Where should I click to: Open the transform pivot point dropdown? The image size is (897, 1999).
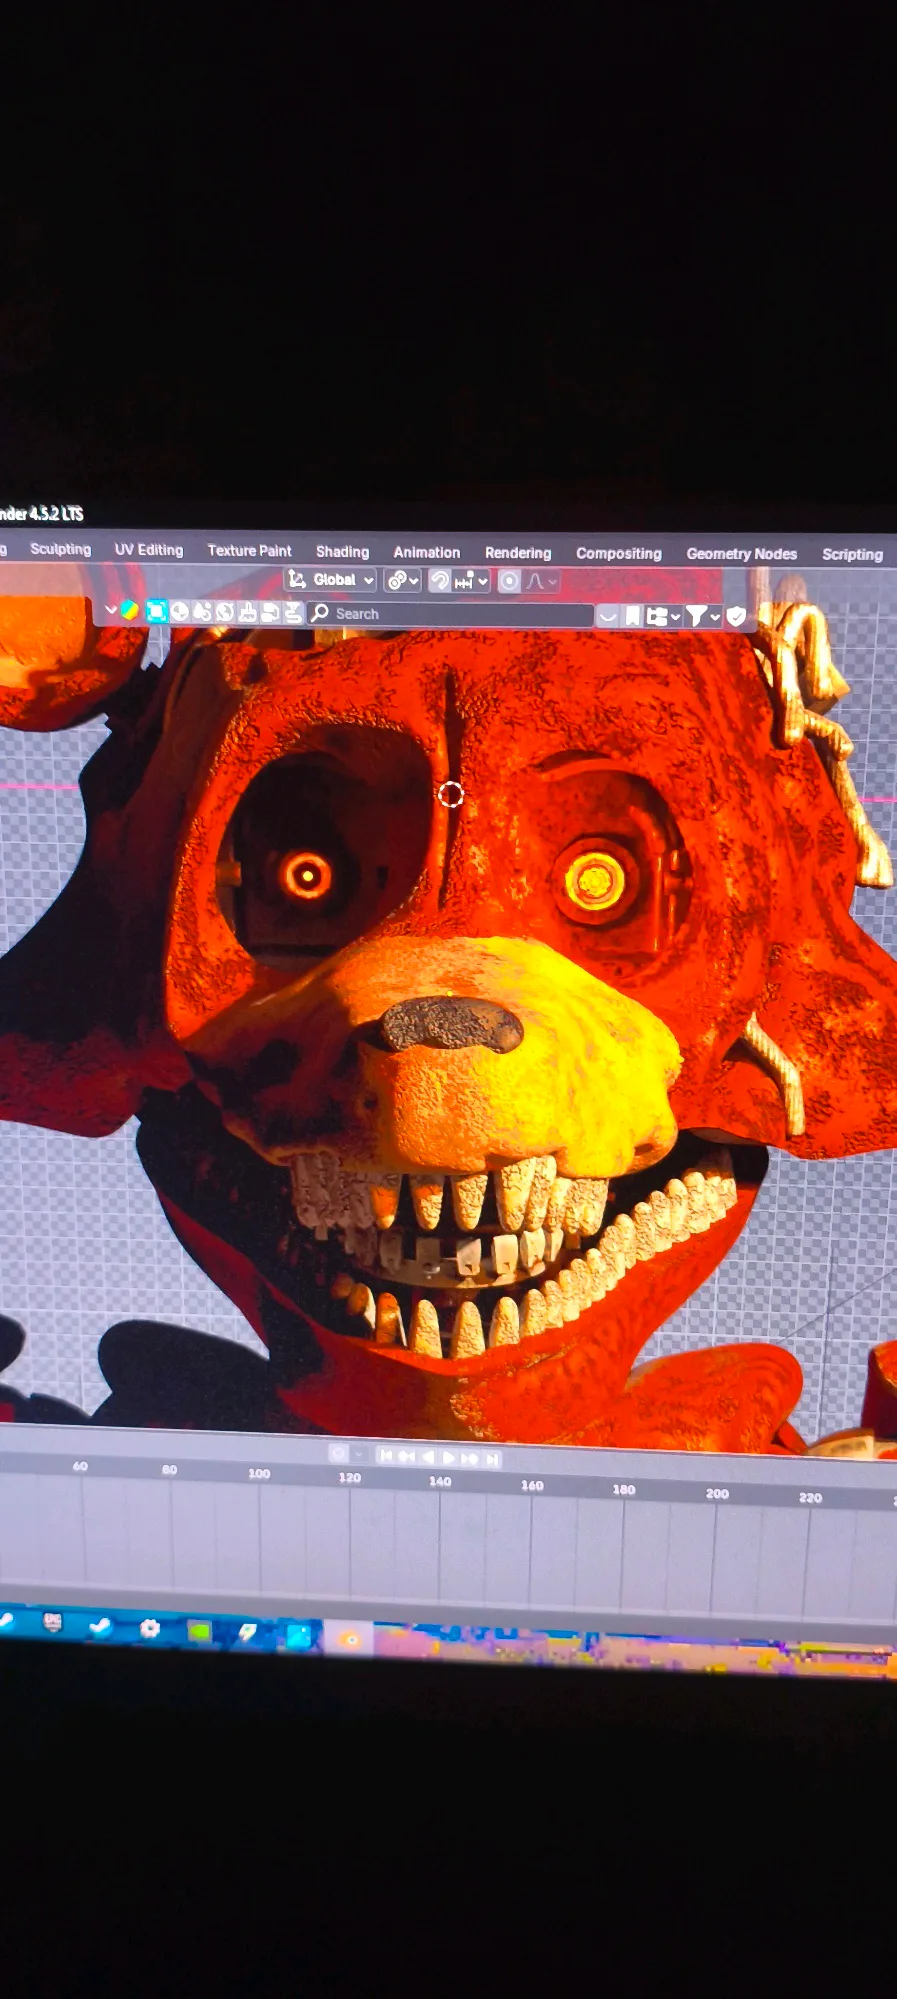tap(402, 580)
